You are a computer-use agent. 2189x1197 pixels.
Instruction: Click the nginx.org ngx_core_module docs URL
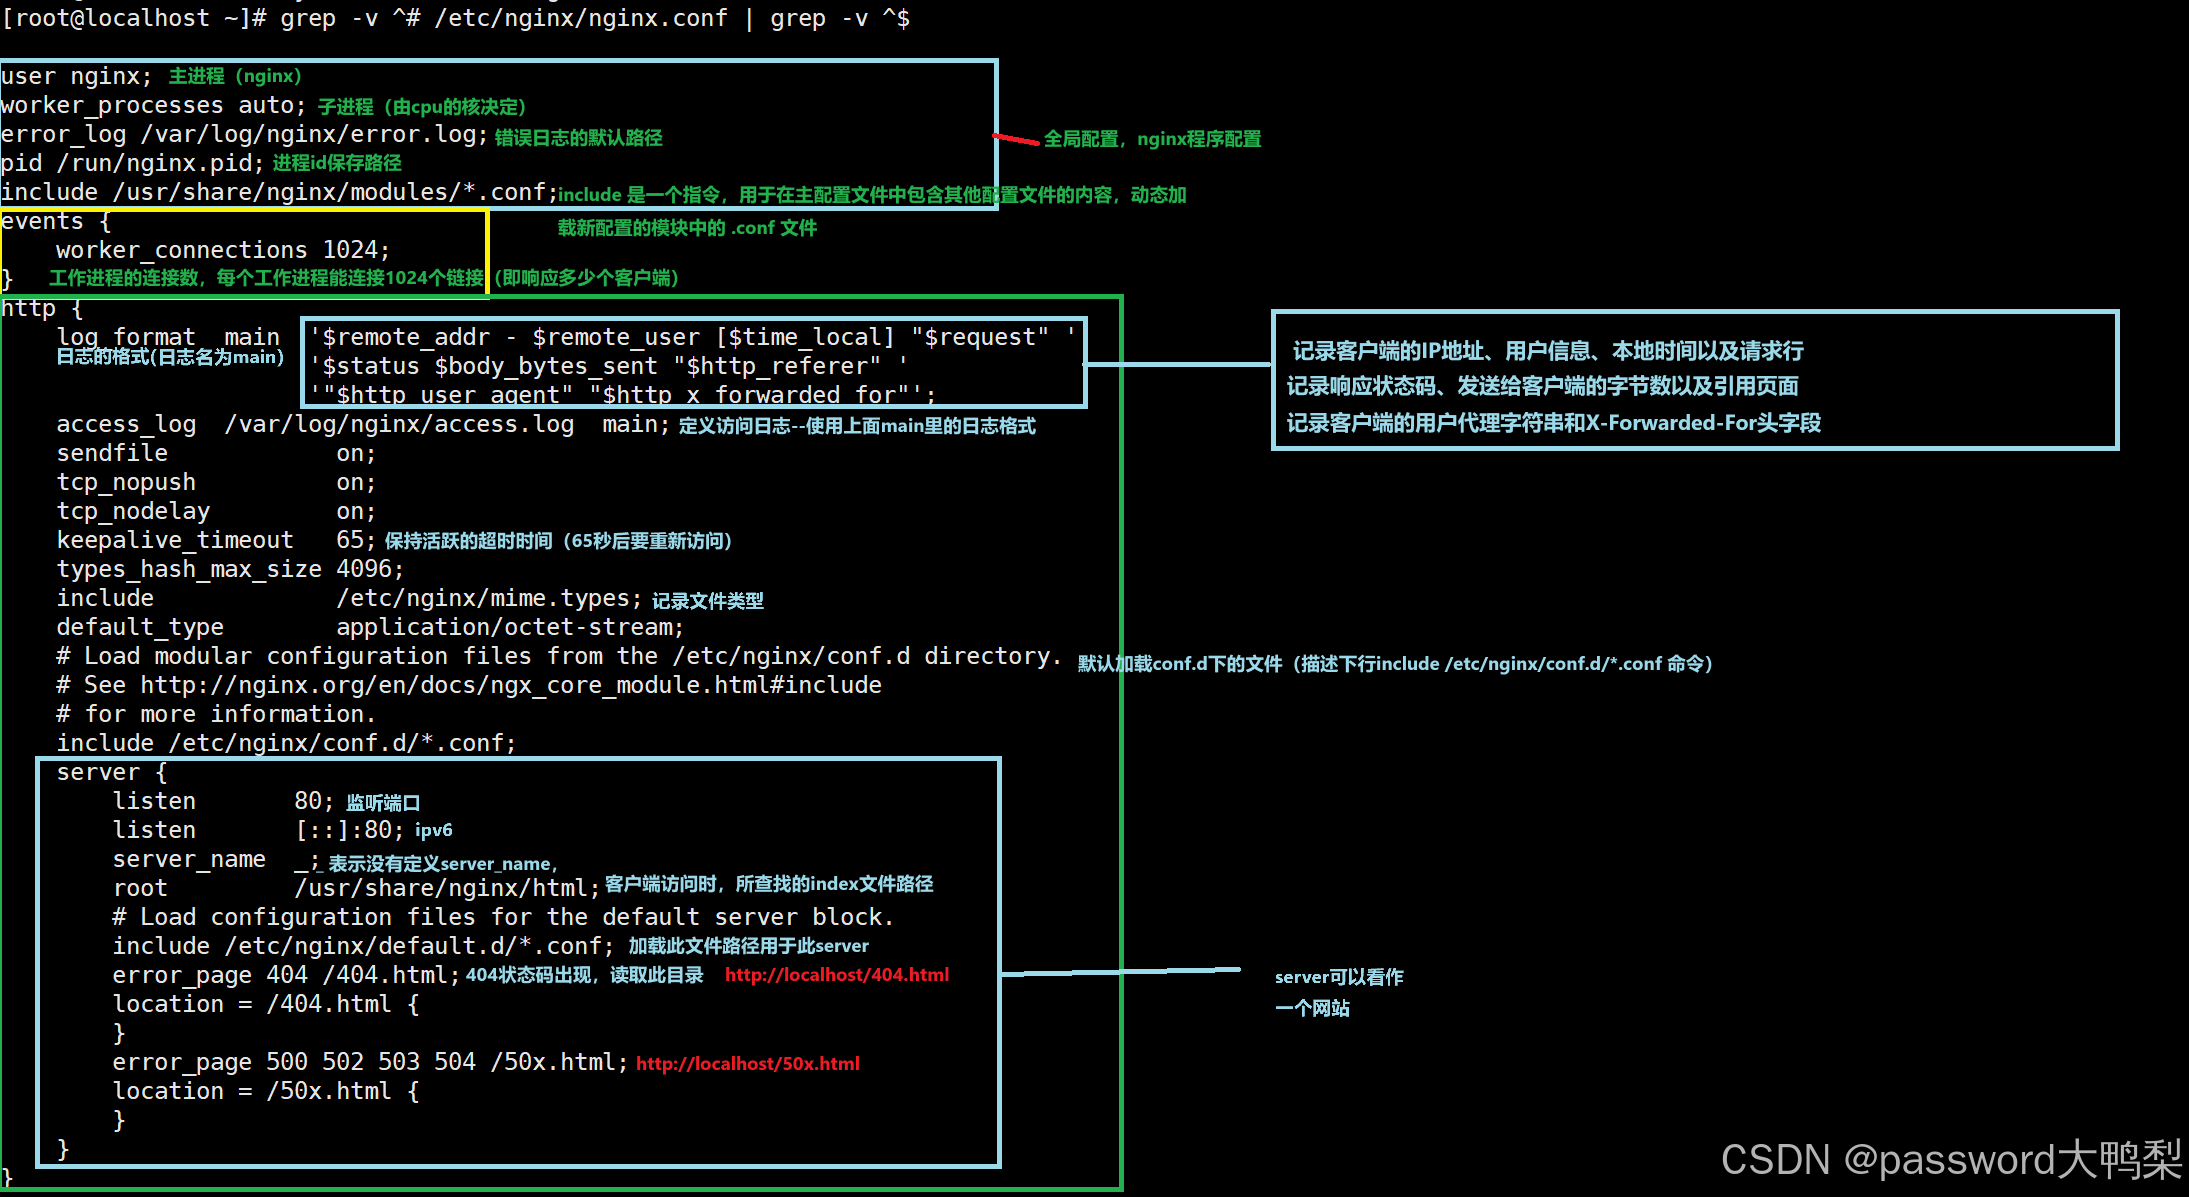pyautogui.click(x=511, y=685)
